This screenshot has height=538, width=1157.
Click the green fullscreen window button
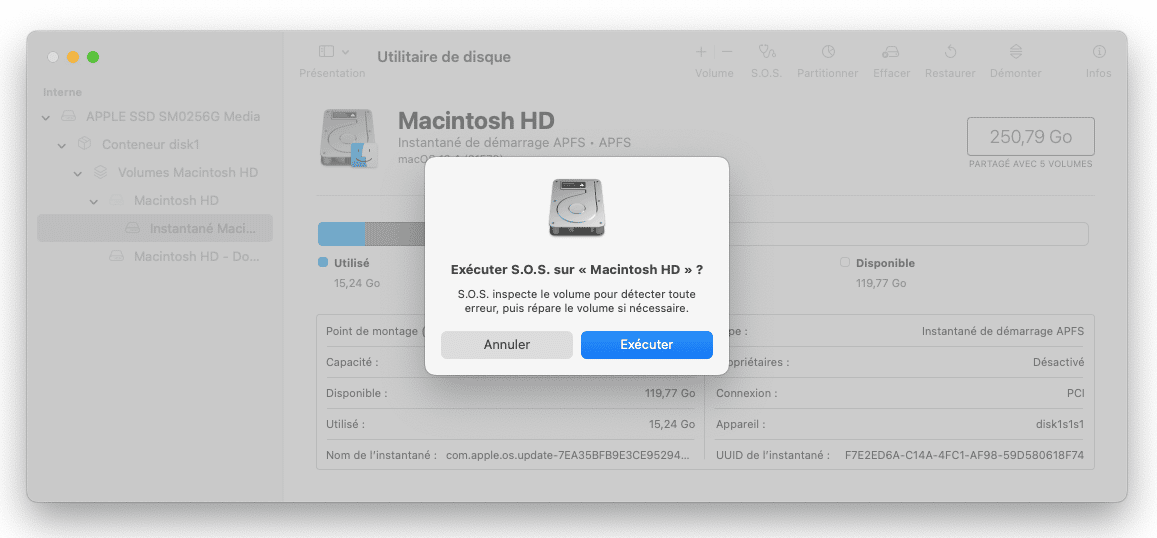(x=93, y=57)
